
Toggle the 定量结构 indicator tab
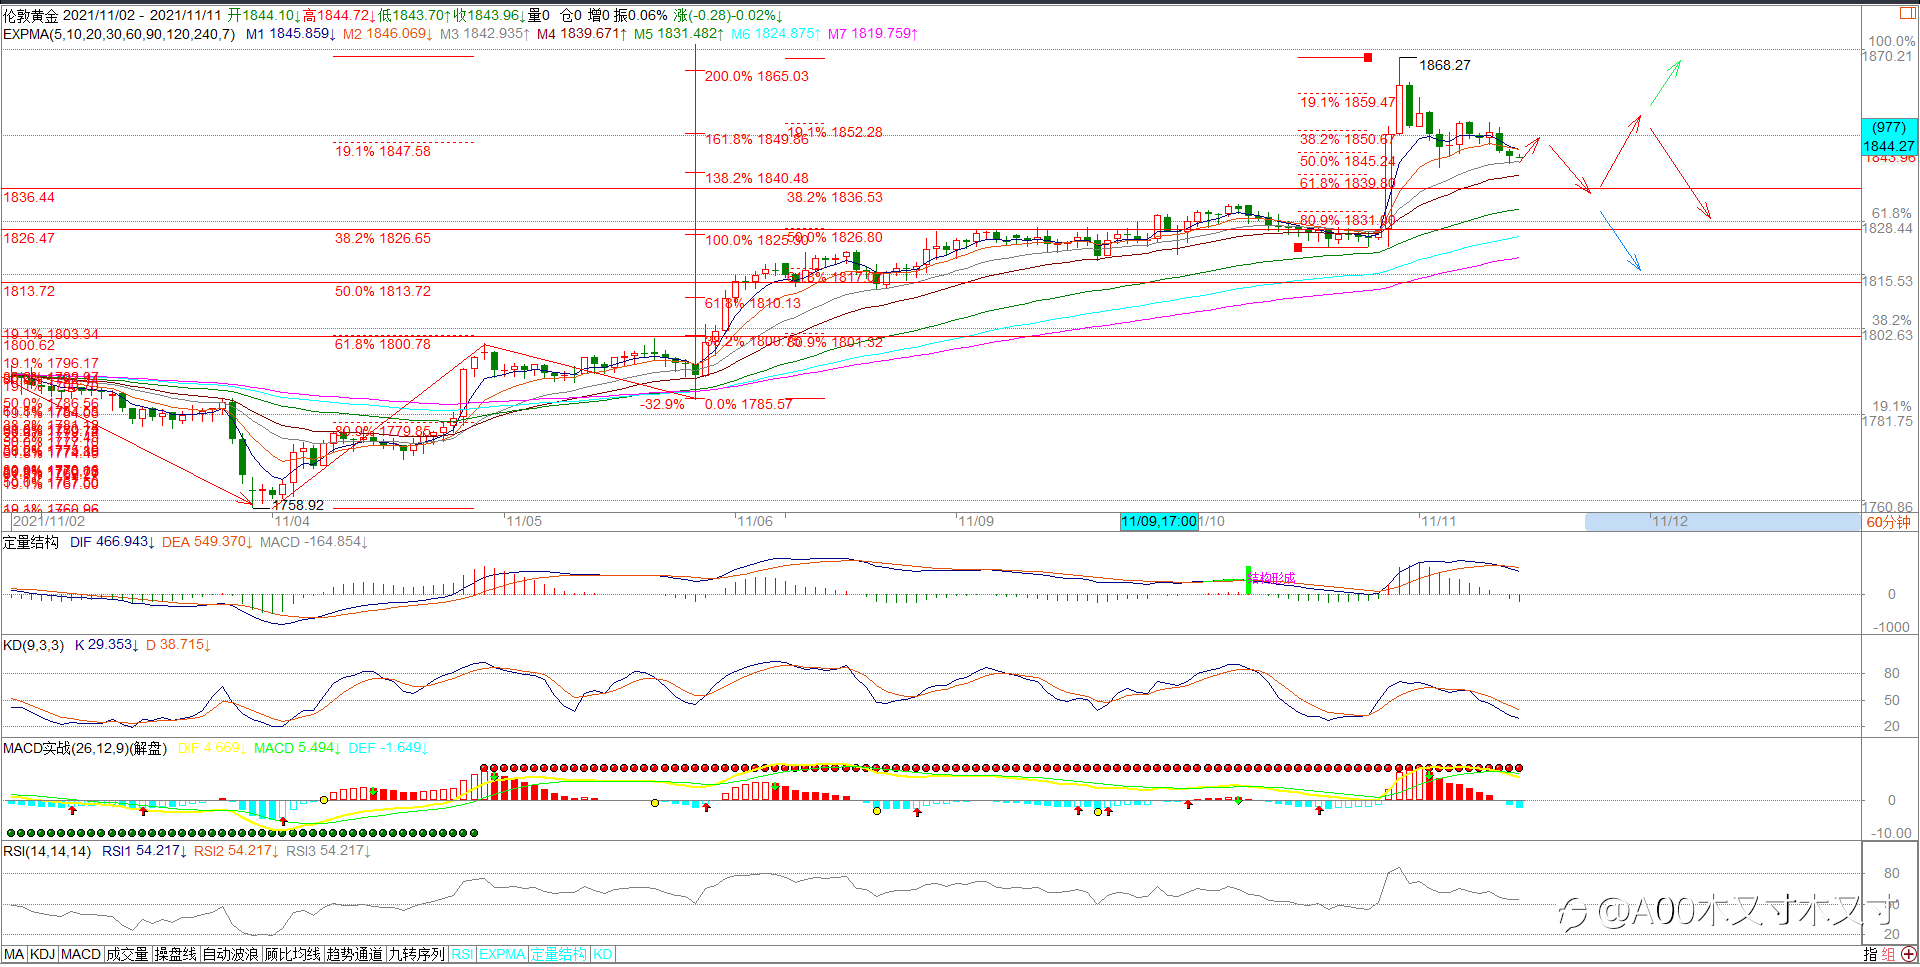coord(559,955)
